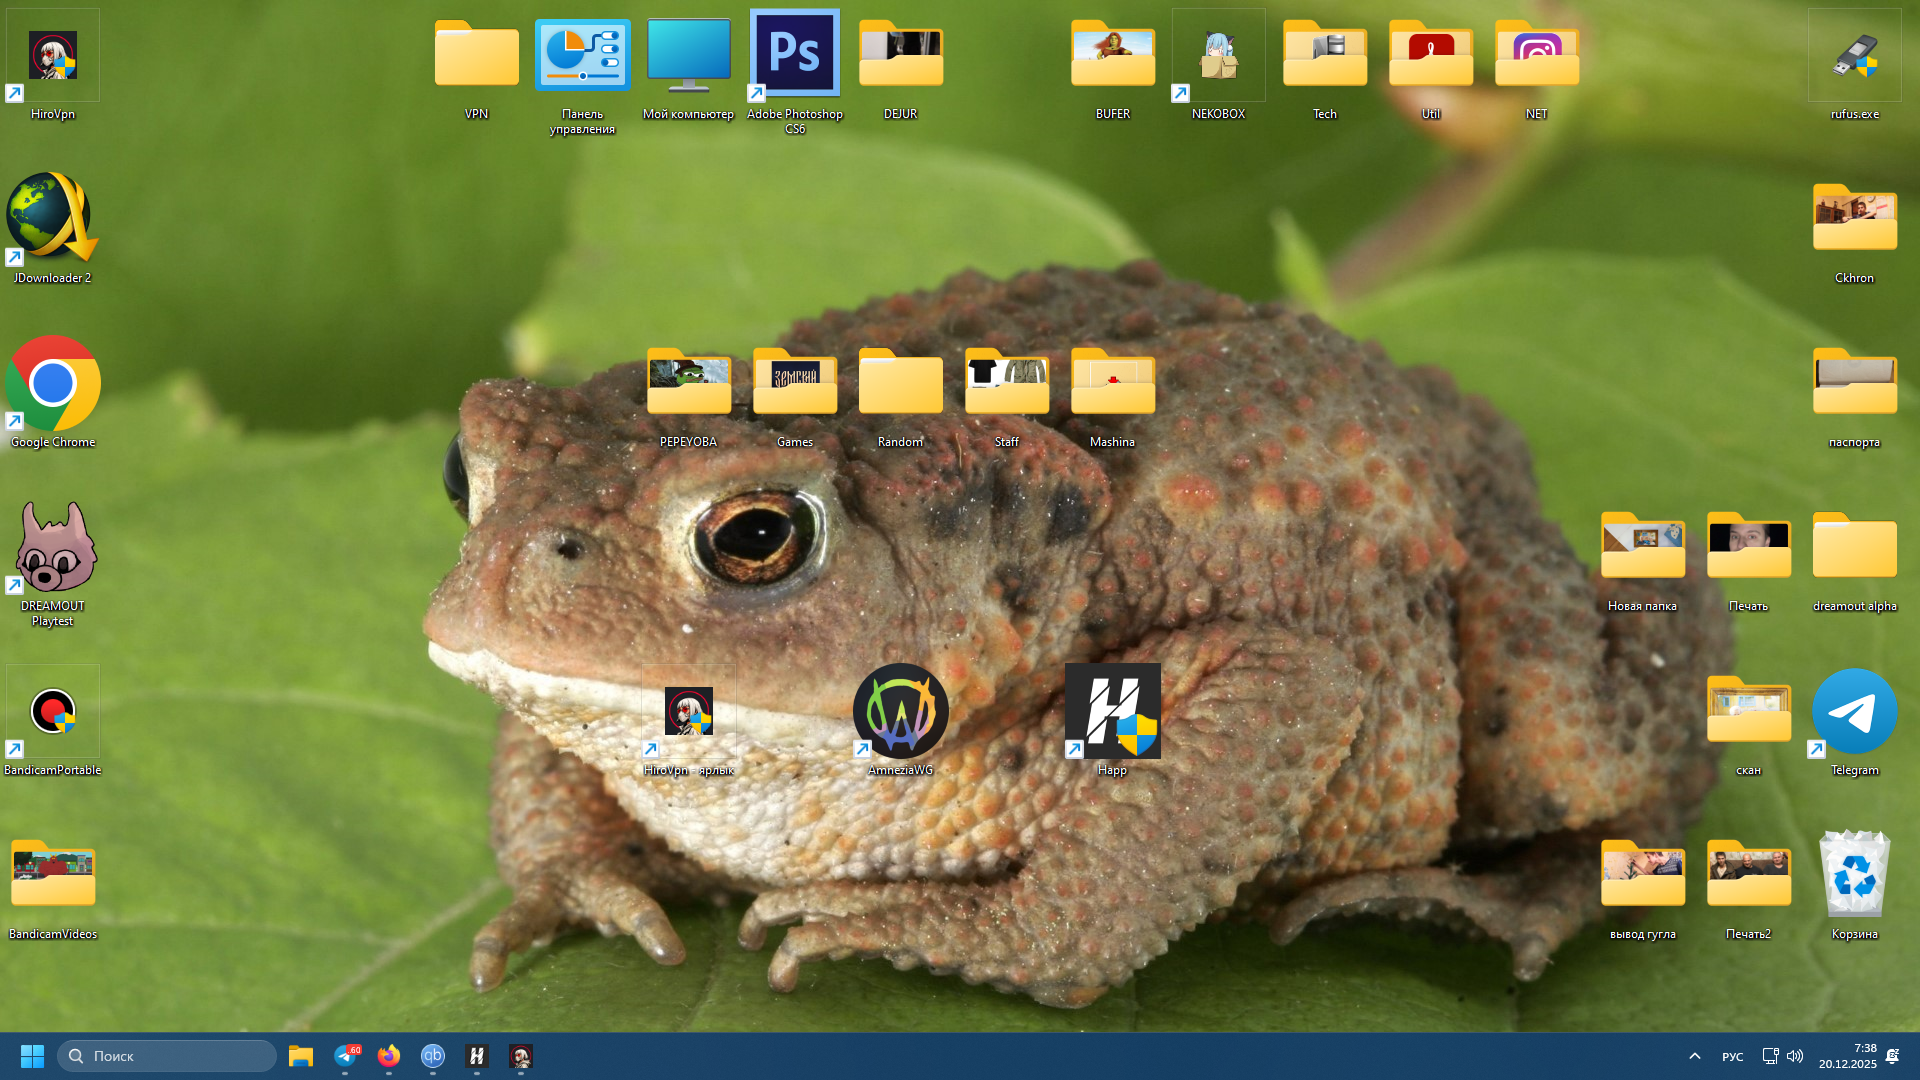Open the clock and date panel
1920x1080 pixels.
[x=1847, y=1056]
